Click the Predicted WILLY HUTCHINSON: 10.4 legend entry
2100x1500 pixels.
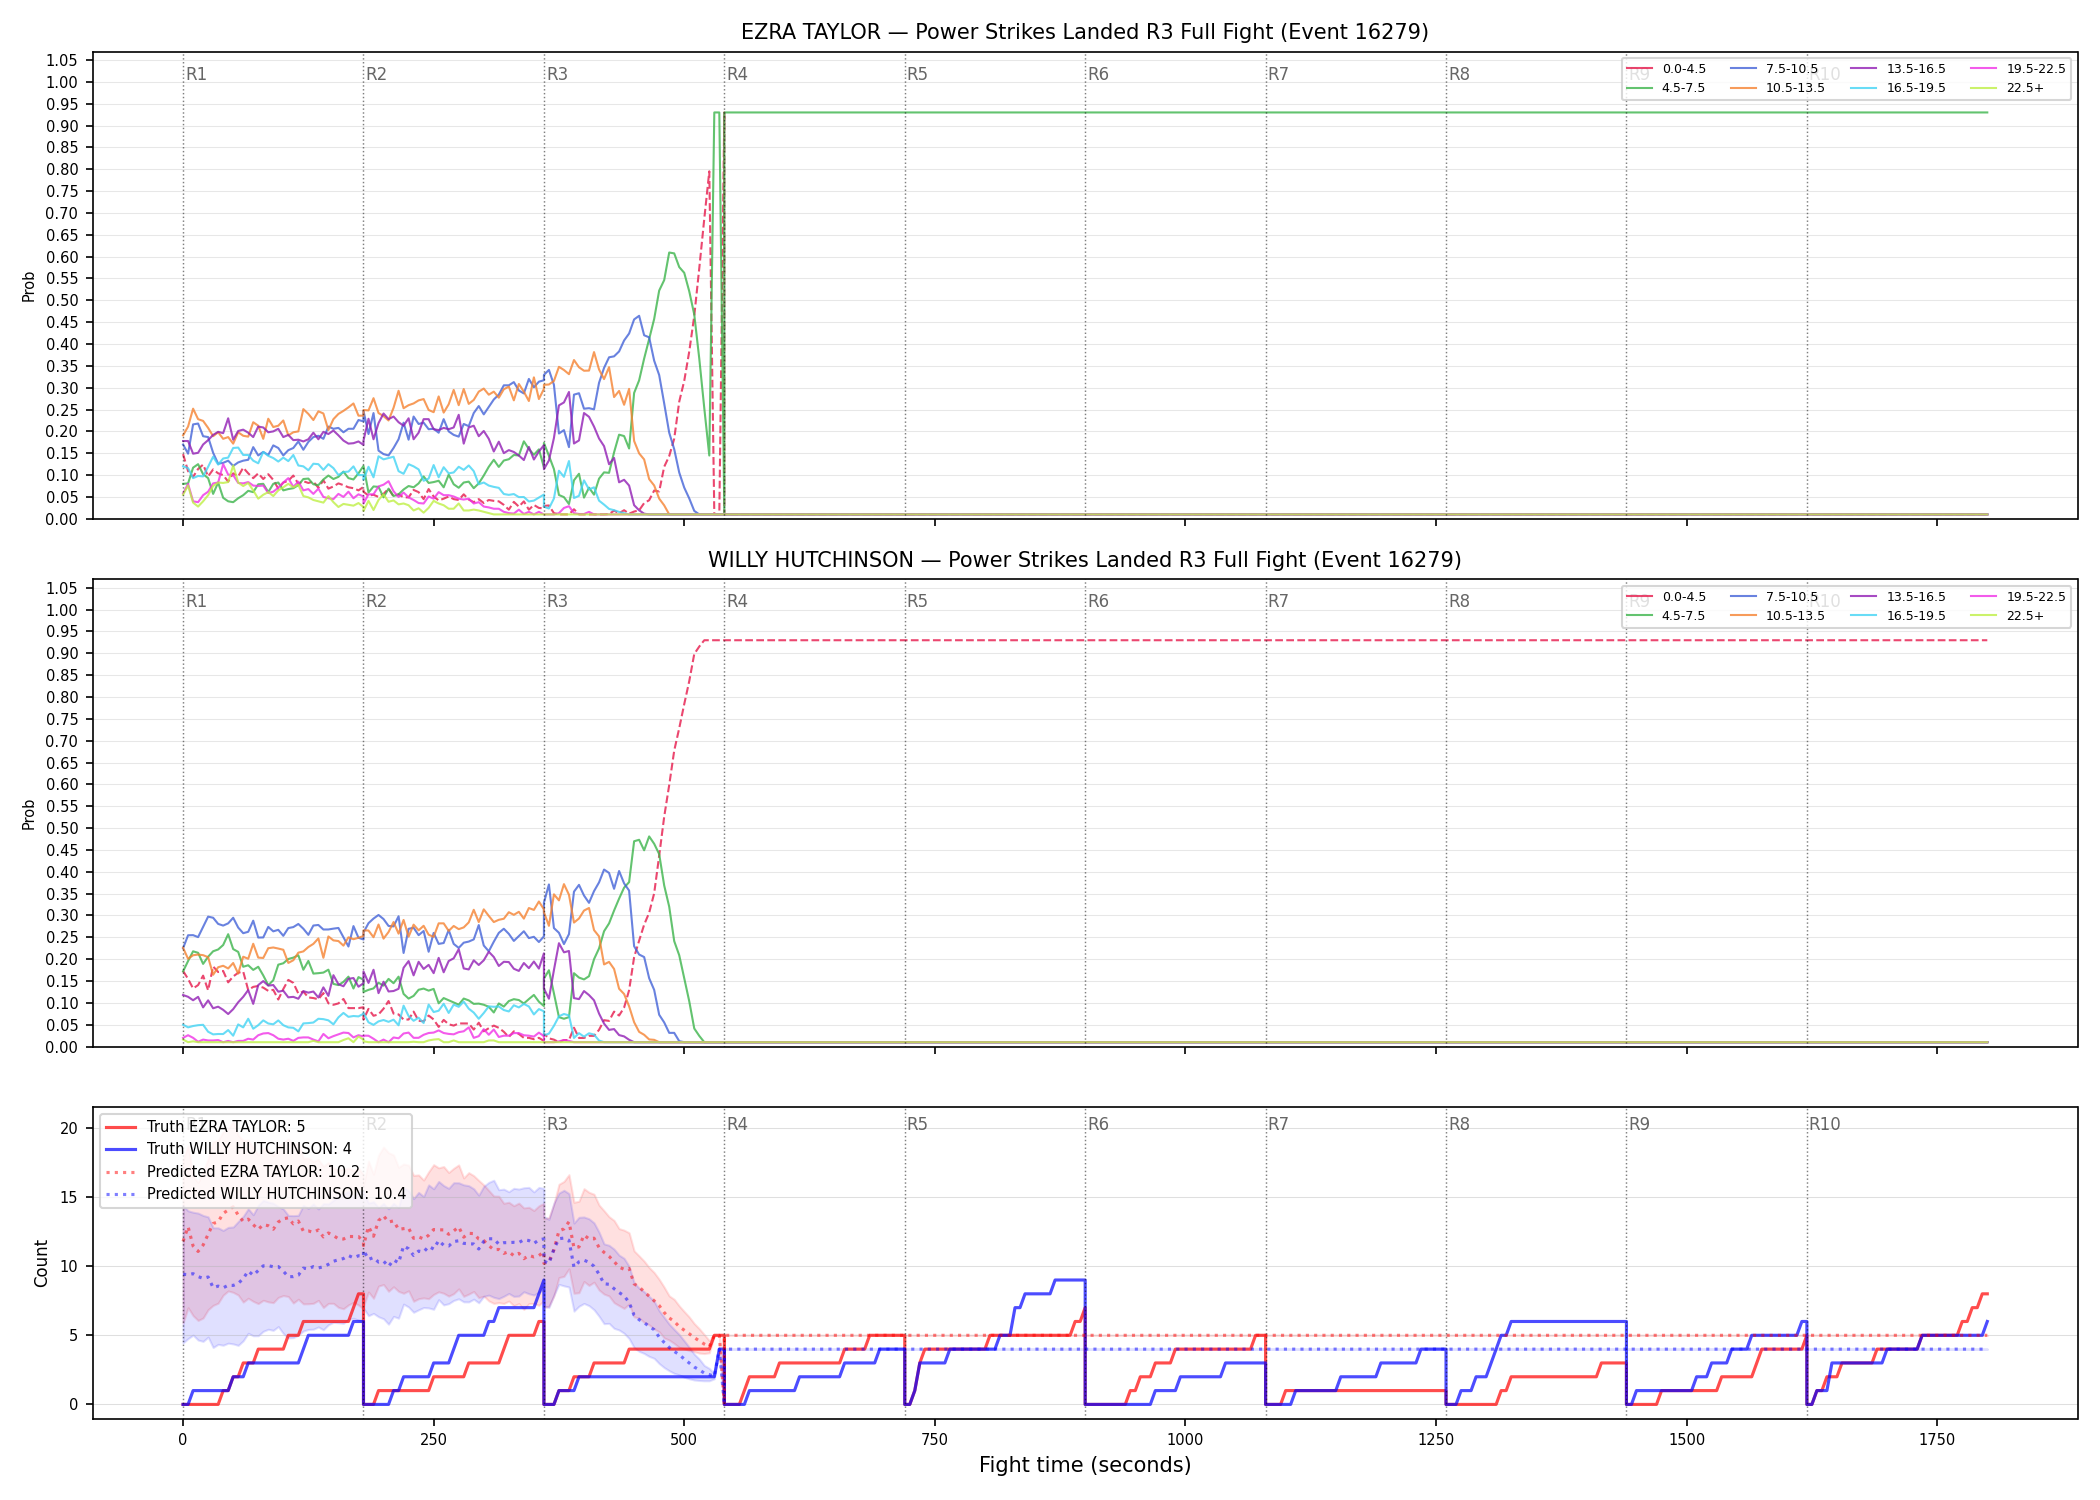pos(255,1193)
